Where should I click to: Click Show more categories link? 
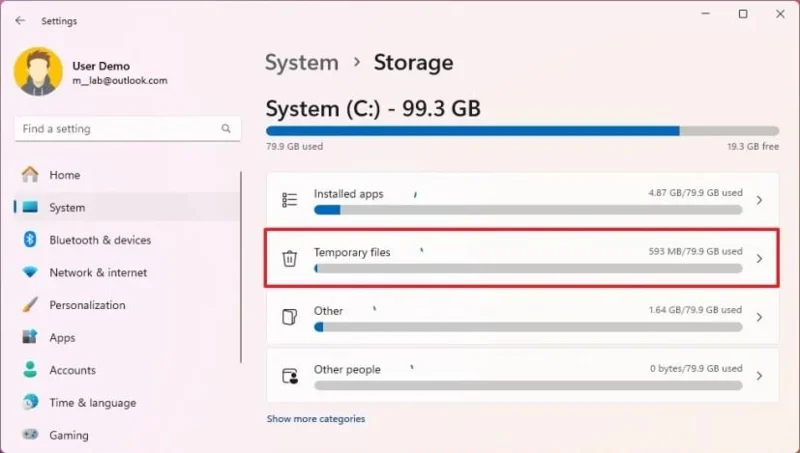(x=316, y=419)
